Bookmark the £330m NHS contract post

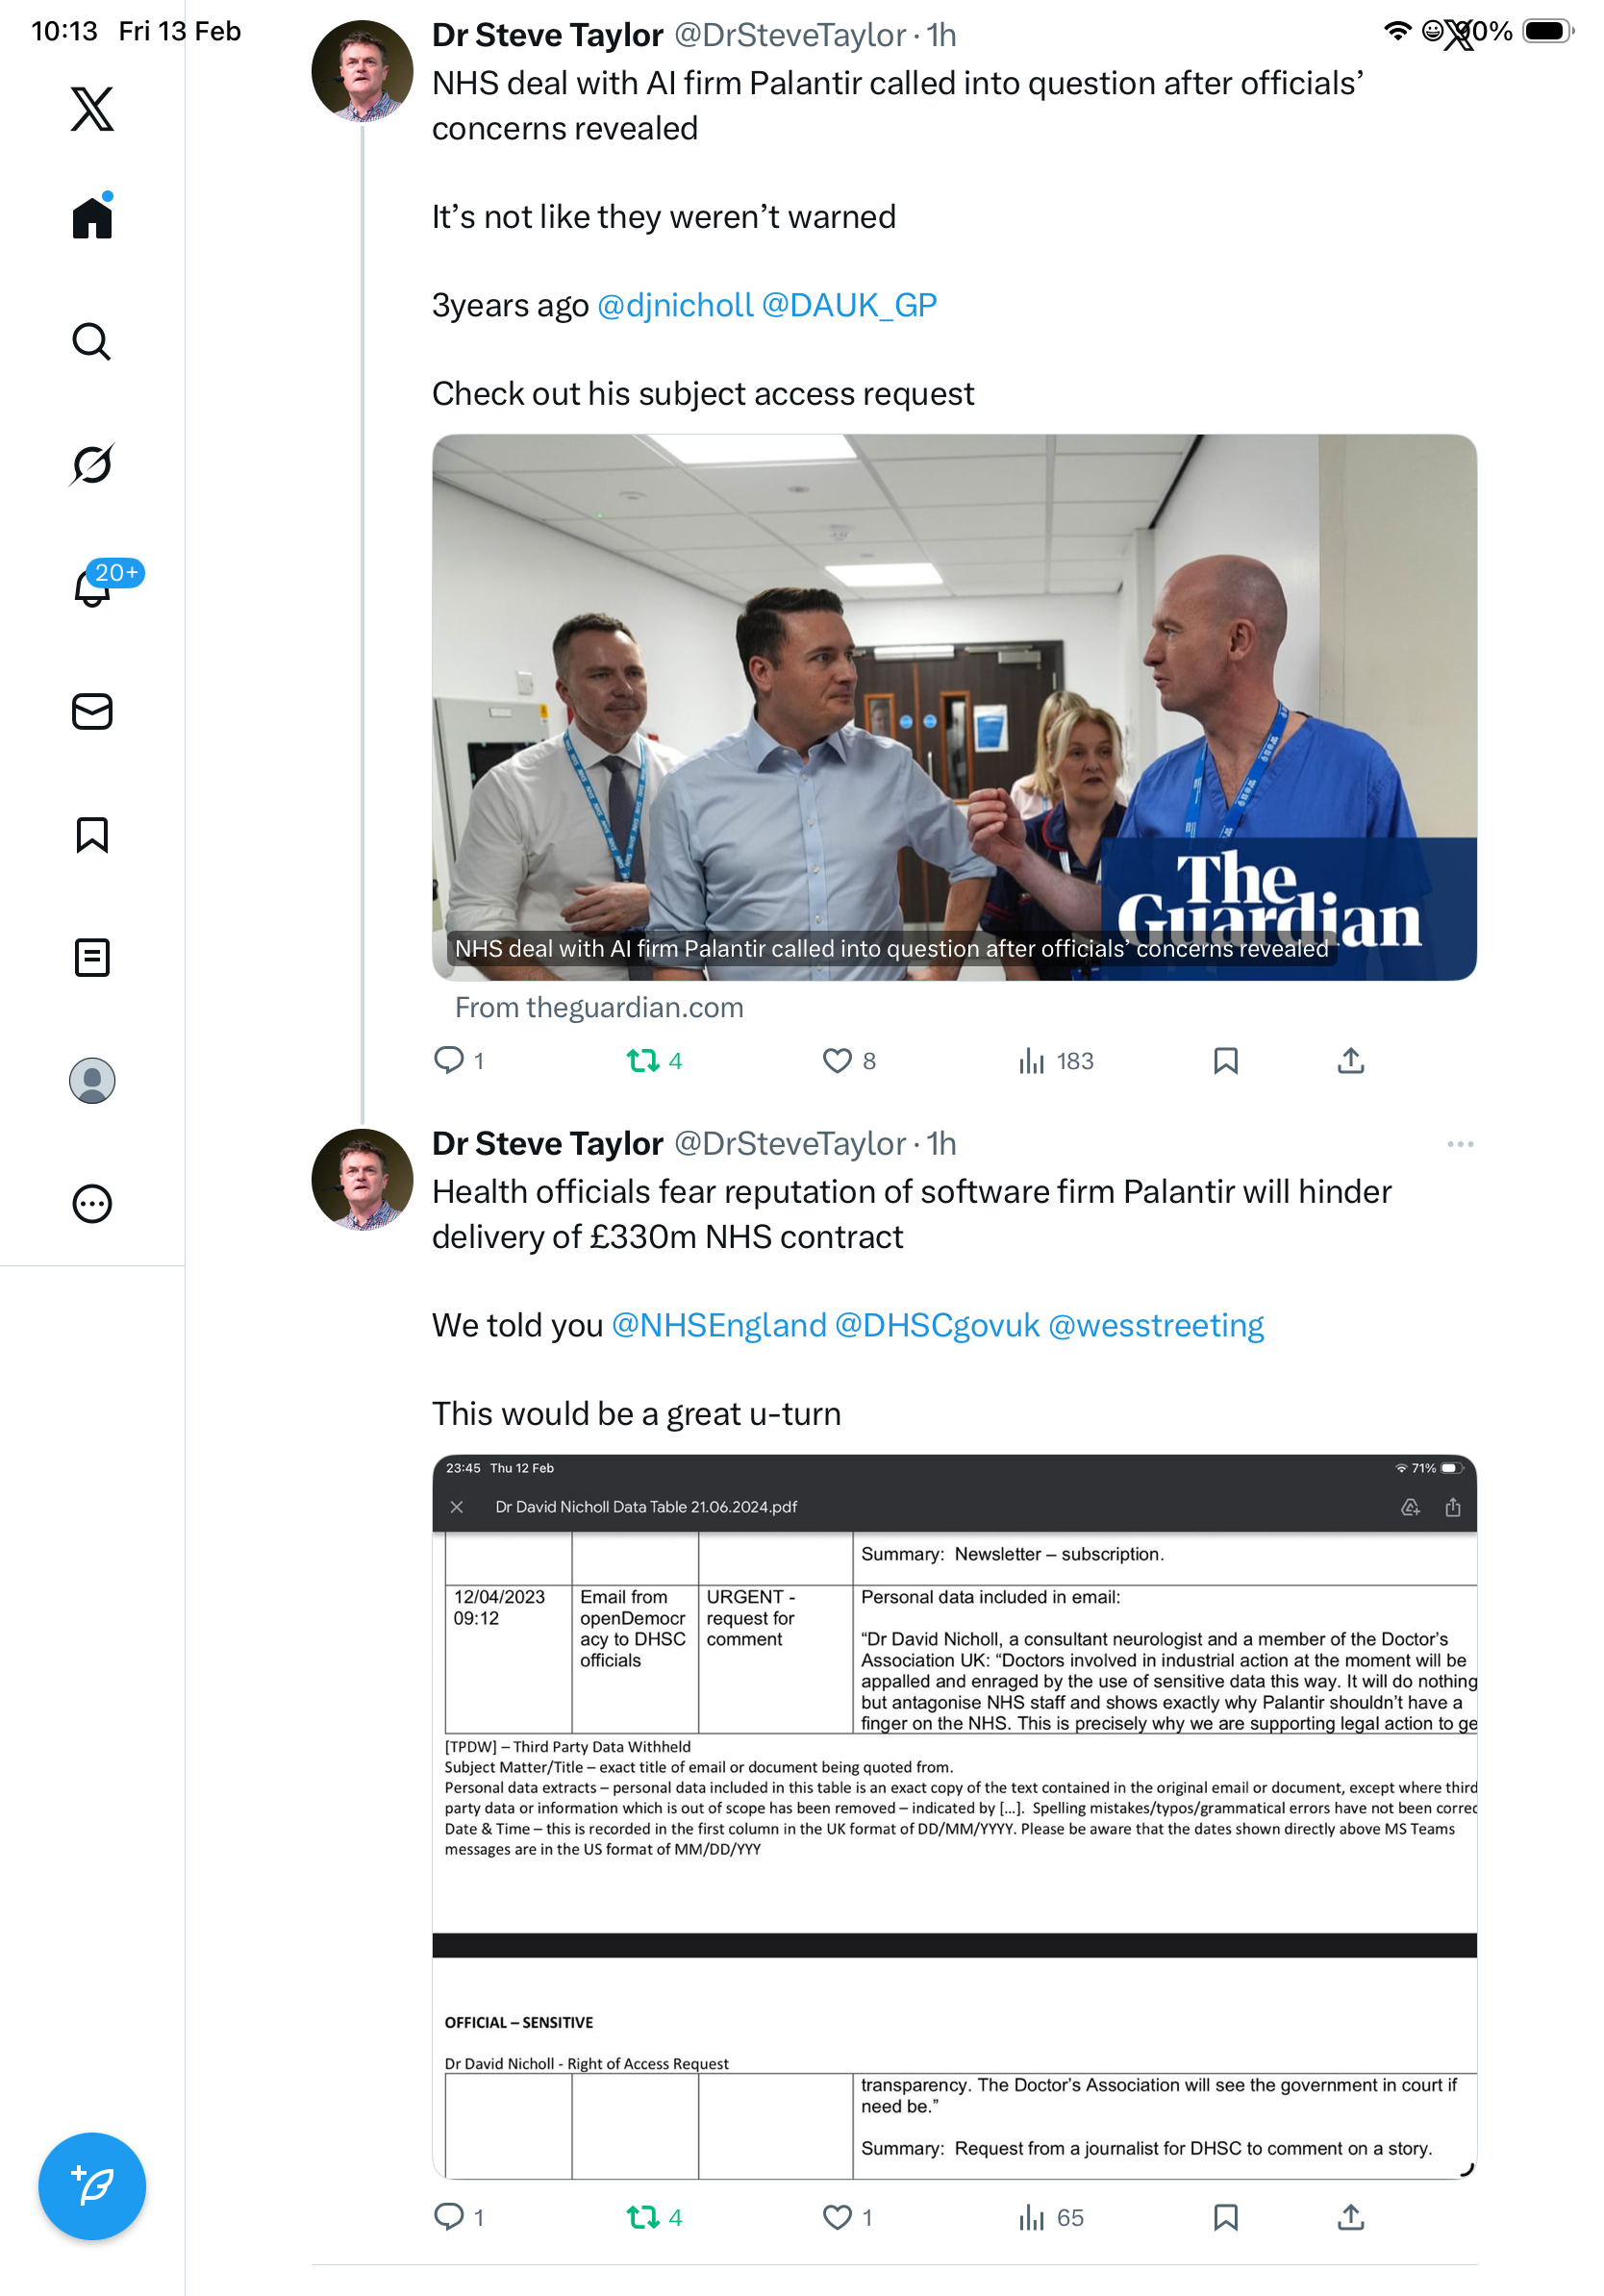coord(1225,2217)
